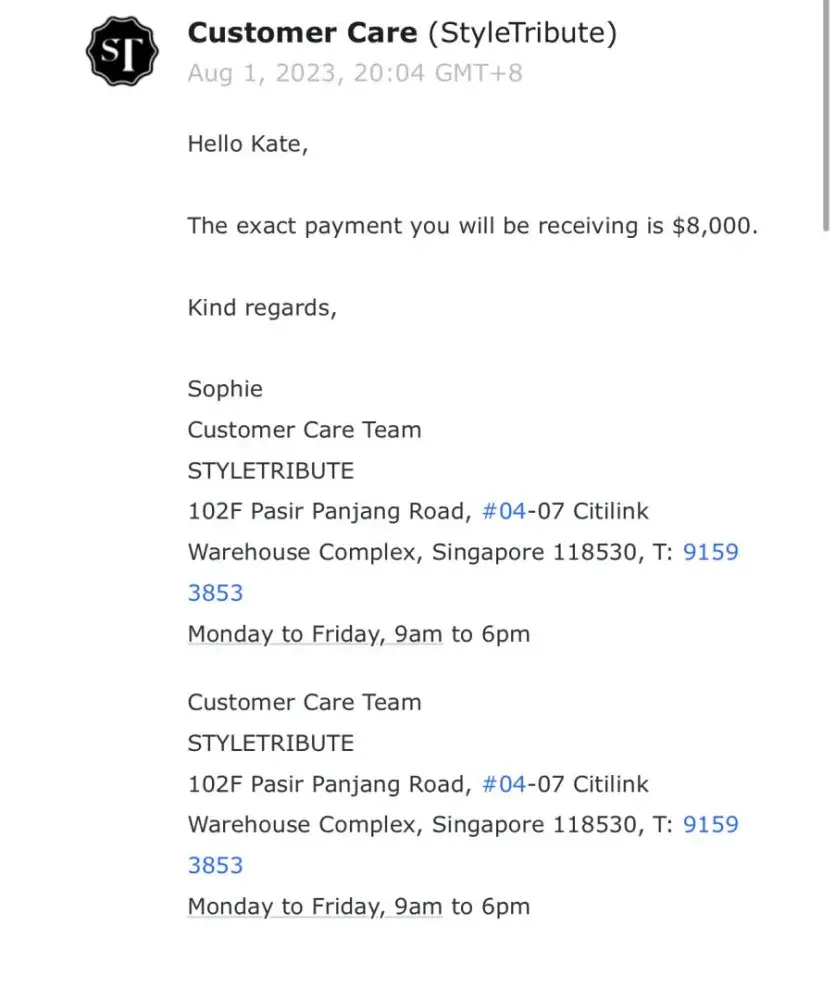Tap the 3853 phone link in bottom signature
This screenshot has height=1000, width=835.
pos(215,865)
